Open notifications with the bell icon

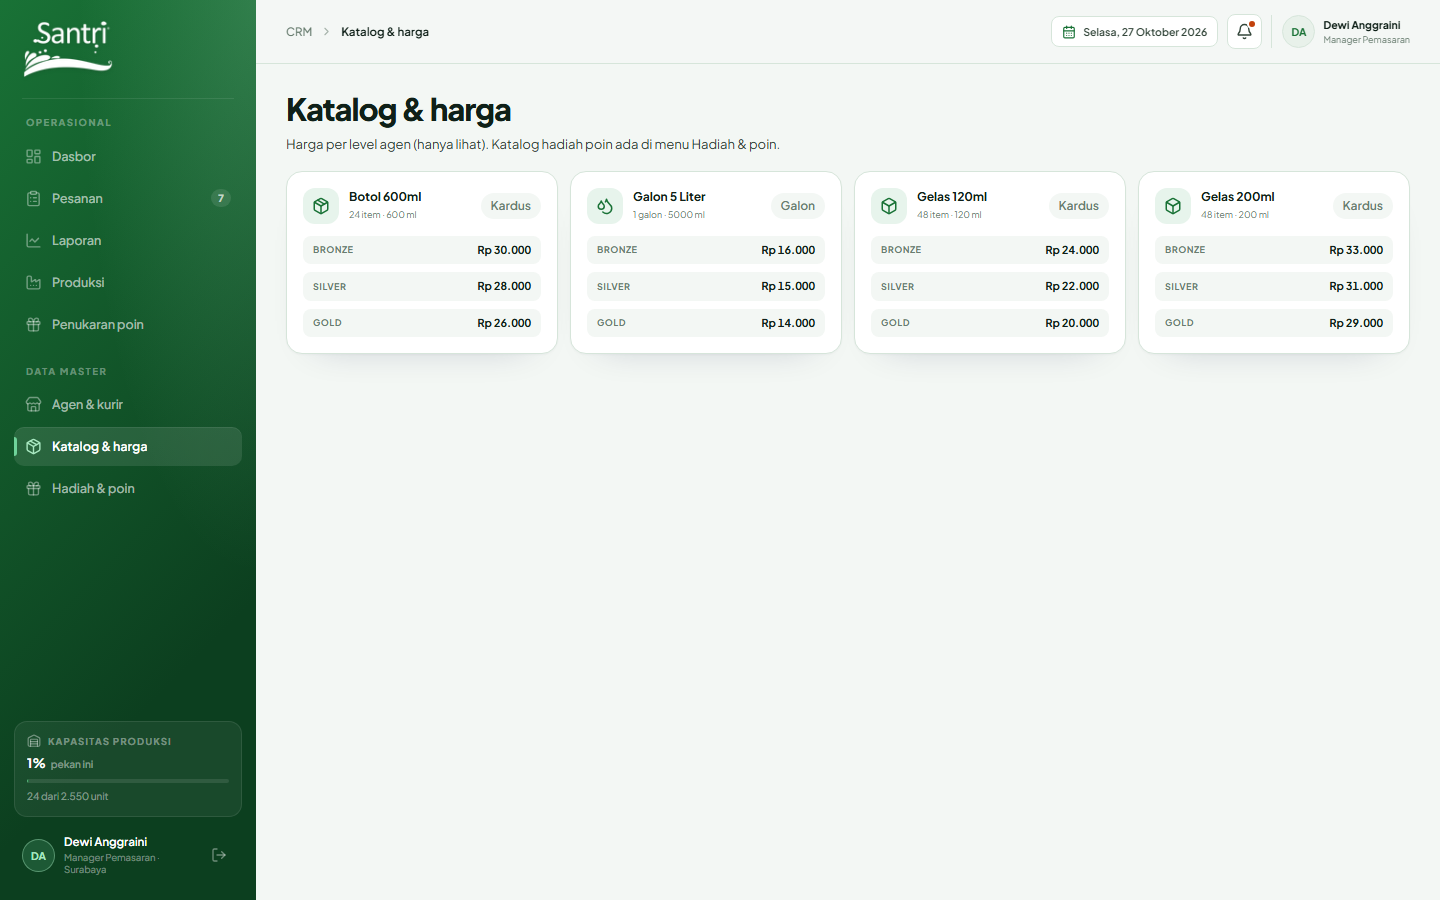tap(1244, 32)
